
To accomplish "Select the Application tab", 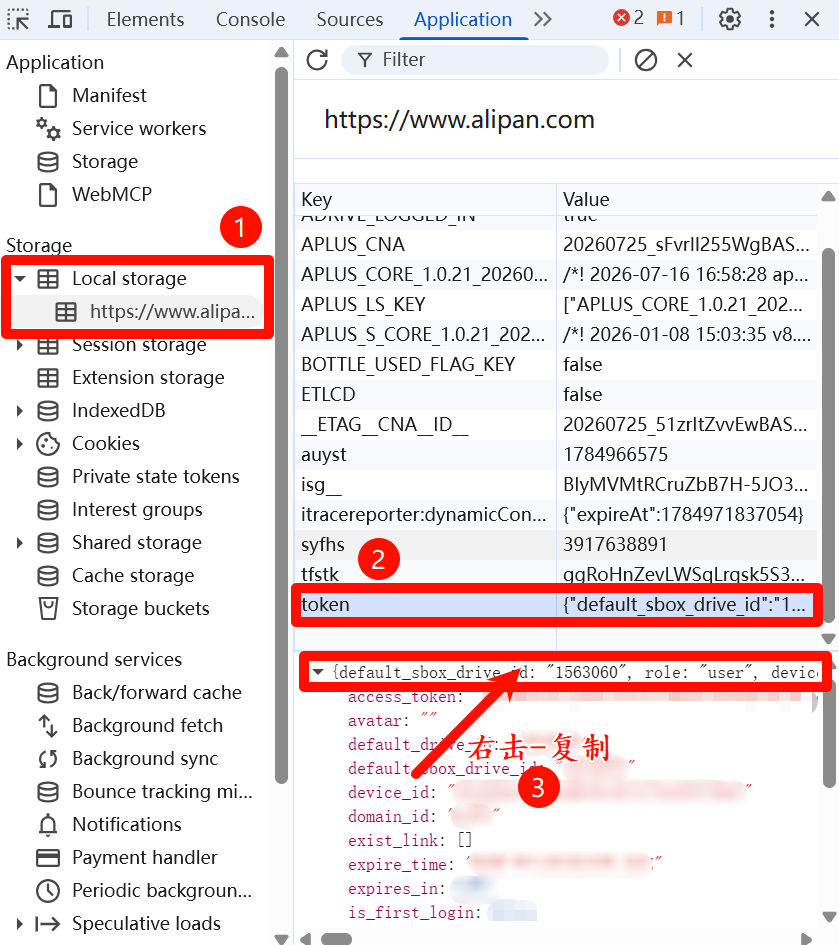I will (x=463, y=19).
